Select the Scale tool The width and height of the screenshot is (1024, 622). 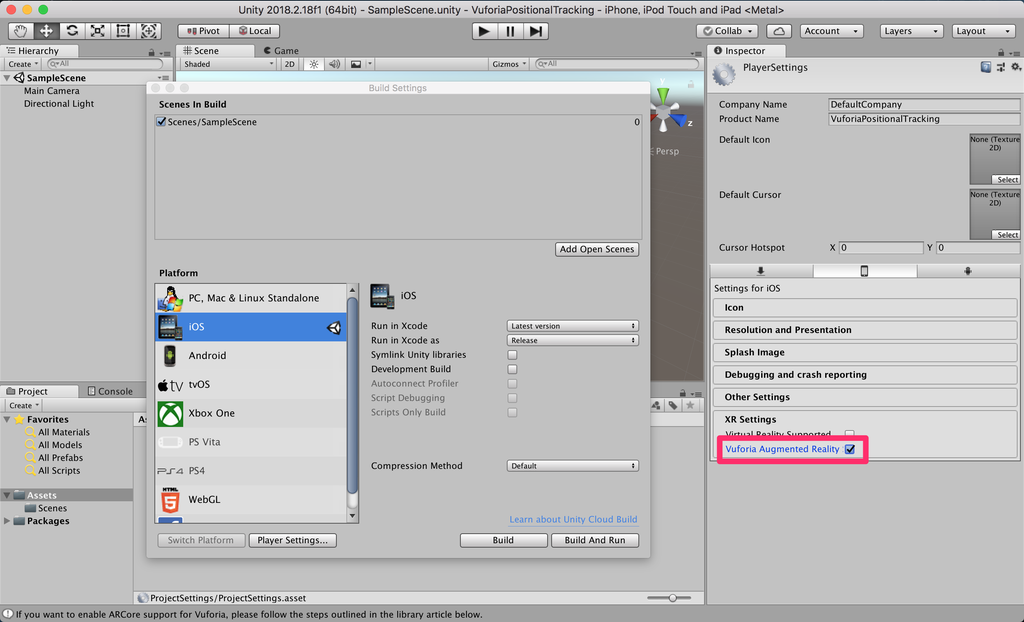coord(97,31)
